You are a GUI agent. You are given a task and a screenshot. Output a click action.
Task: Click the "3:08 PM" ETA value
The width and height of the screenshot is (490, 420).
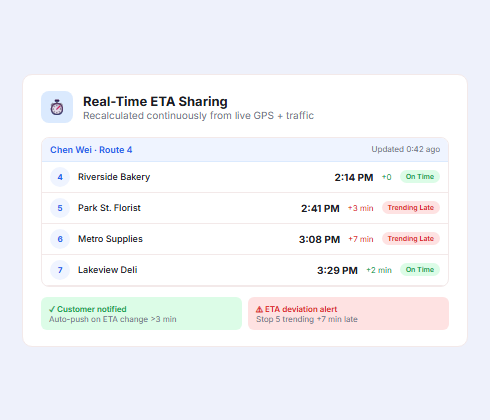[319, 239]
